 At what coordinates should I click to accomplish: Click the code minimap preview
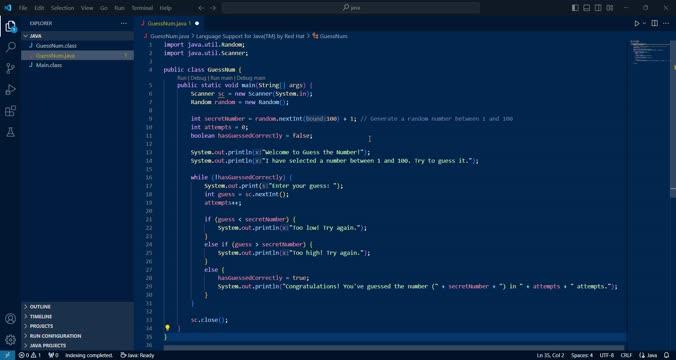(649, 52)
